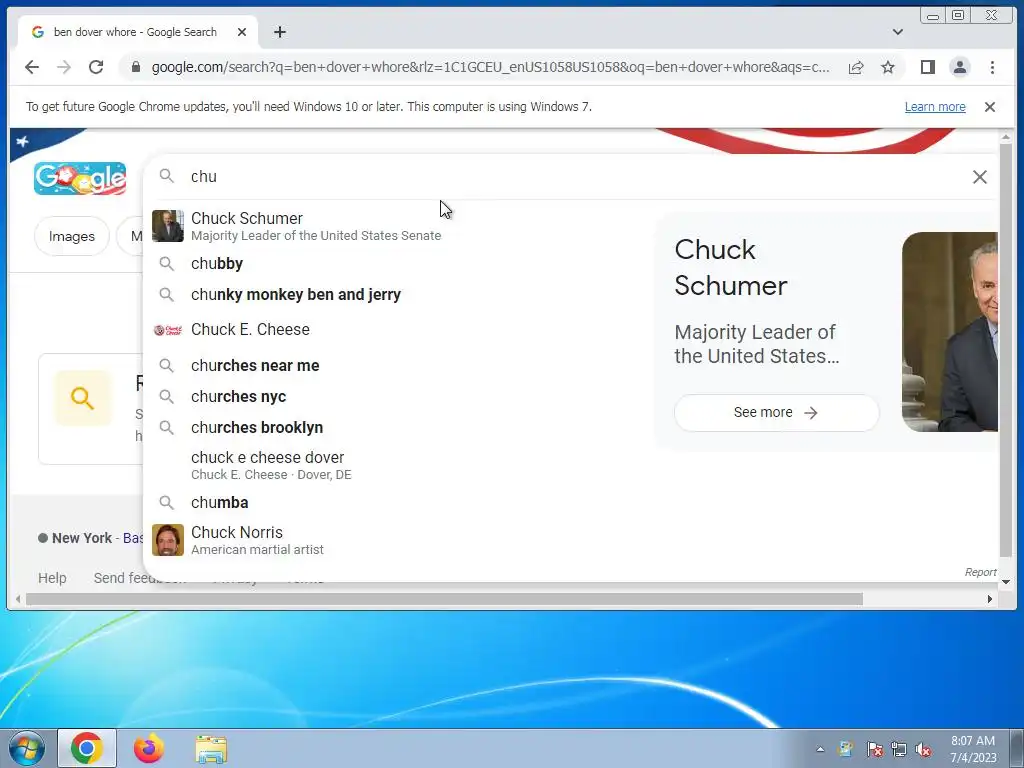
Task: Show hidden system tray icons
Action: pos(820,750)
